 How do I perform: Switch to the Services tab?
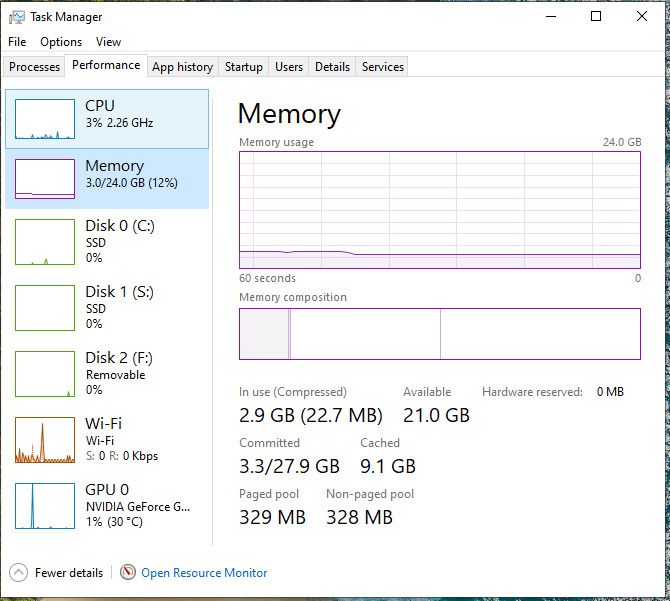[x=383, y=67]
